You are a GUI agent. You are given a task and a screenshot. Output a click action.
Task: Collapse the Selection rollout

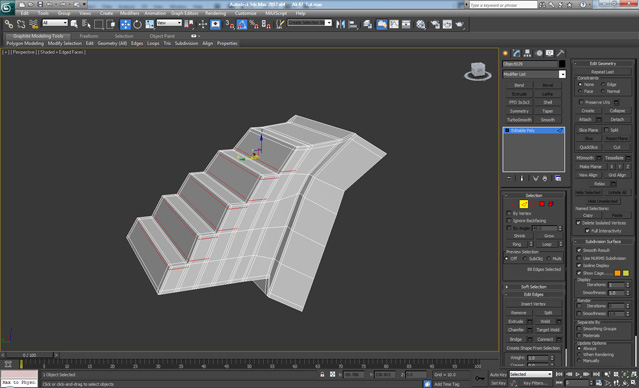click(x=534, y=195)
